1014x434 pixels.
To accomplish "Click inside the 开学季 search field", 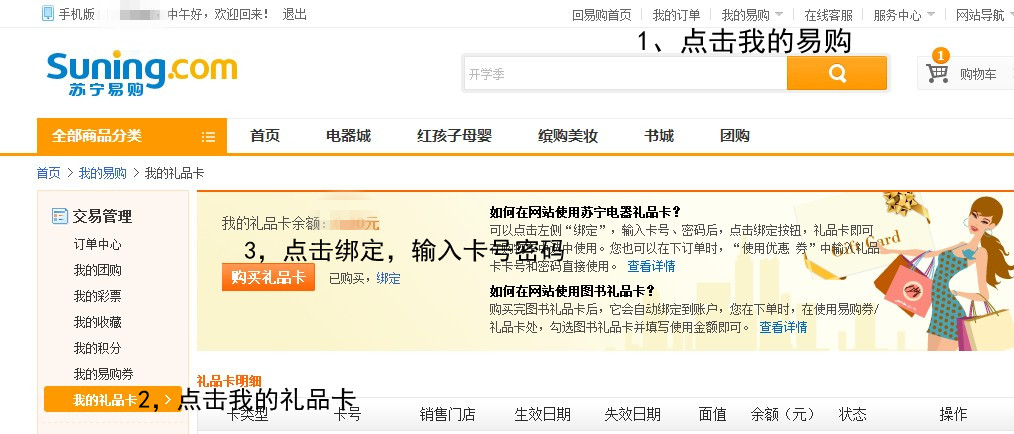I will click(625, 73).
